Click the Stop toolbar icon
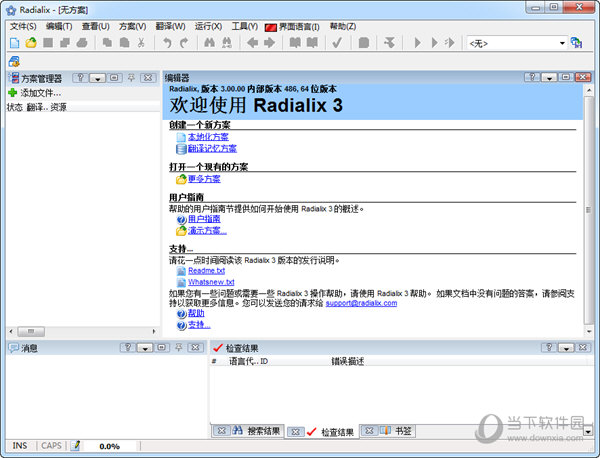The width and height of the screenshot is (600, 458). tap(364, 42)
